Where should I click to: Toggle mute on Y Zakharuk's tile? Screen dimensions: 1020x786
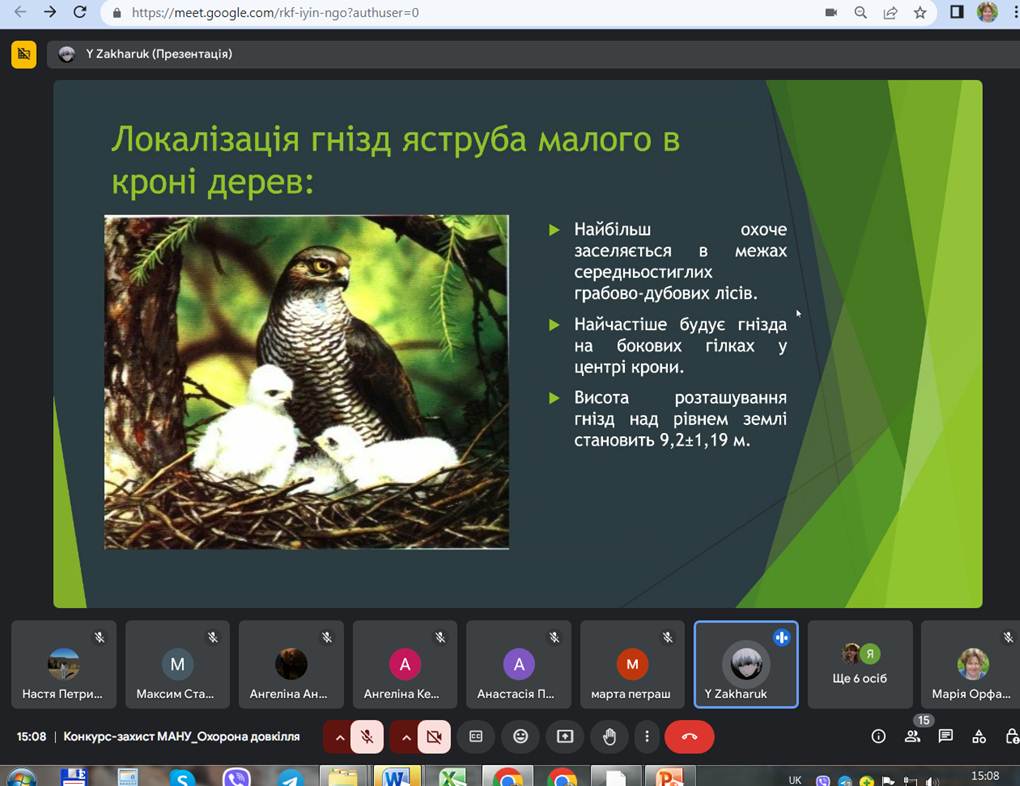(x=781, y=636)
